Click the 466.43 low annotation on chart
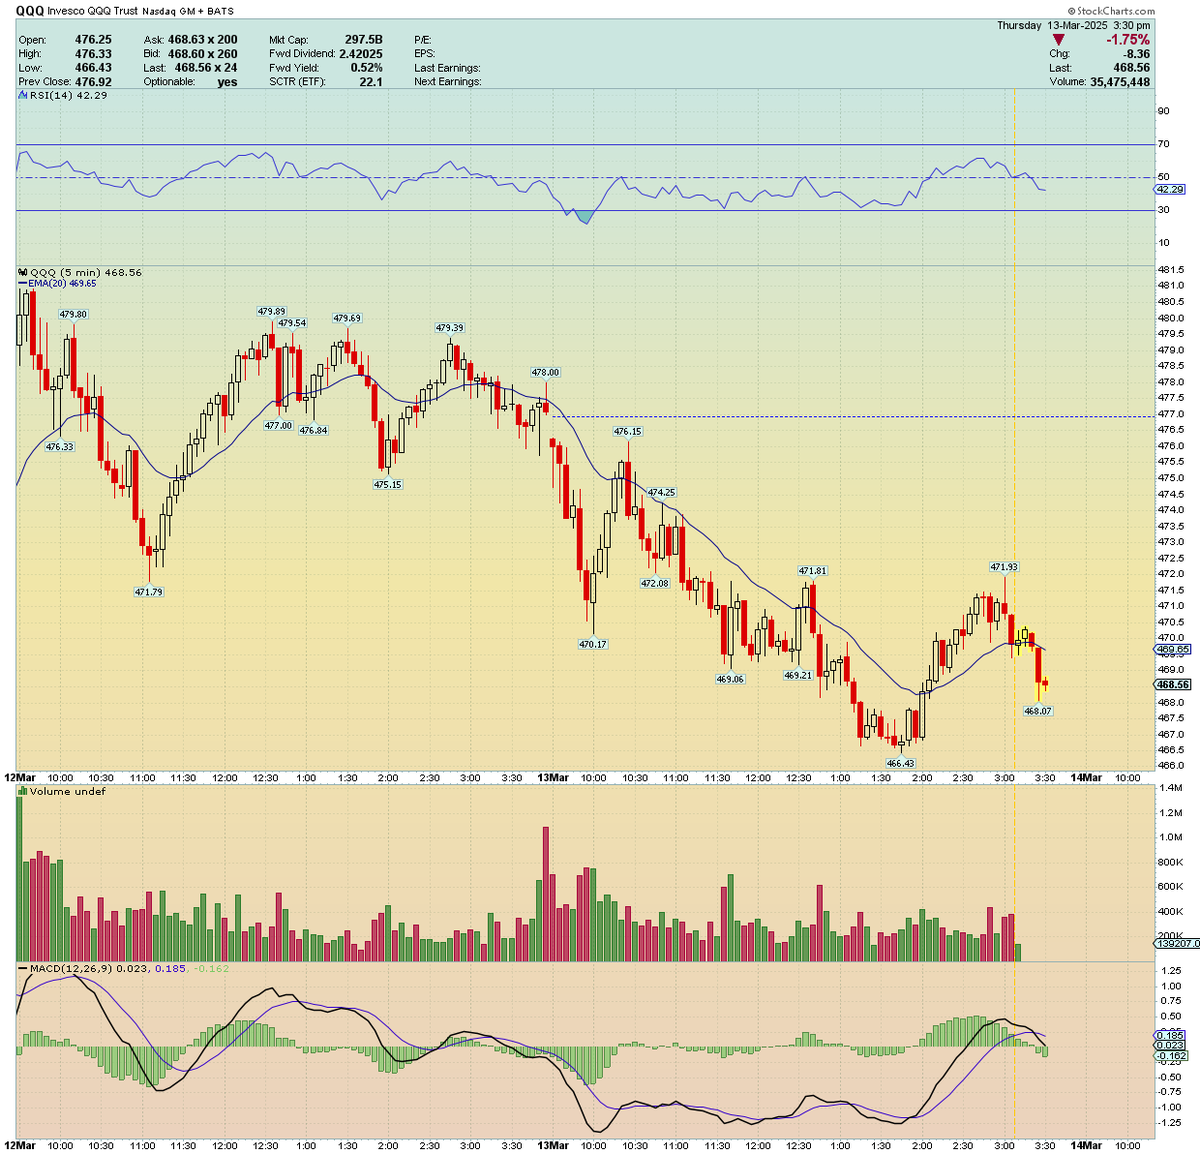The height and width of the screenshot is (1154, 1200). tap(900, 763)
